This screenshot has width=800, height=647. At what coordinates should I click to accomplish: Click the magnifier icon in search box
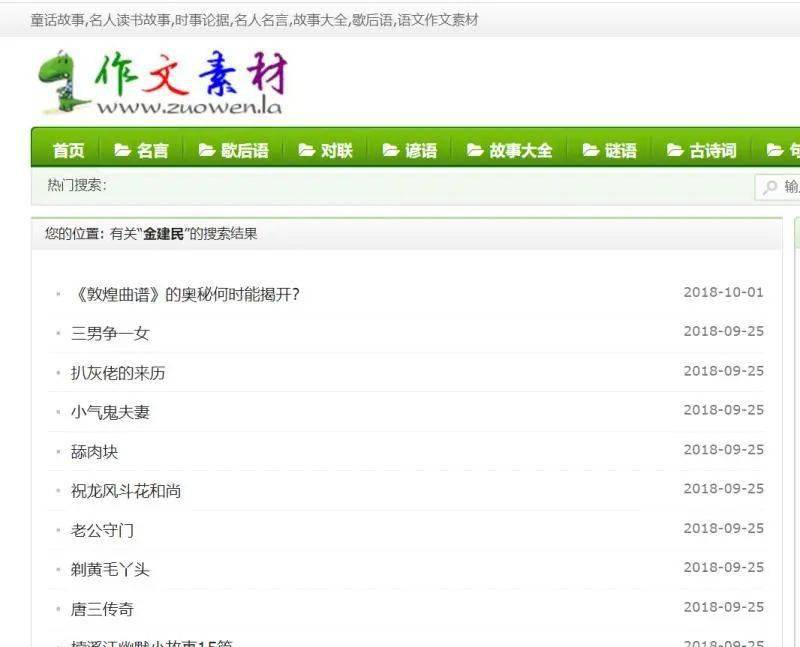click(769, 187)
